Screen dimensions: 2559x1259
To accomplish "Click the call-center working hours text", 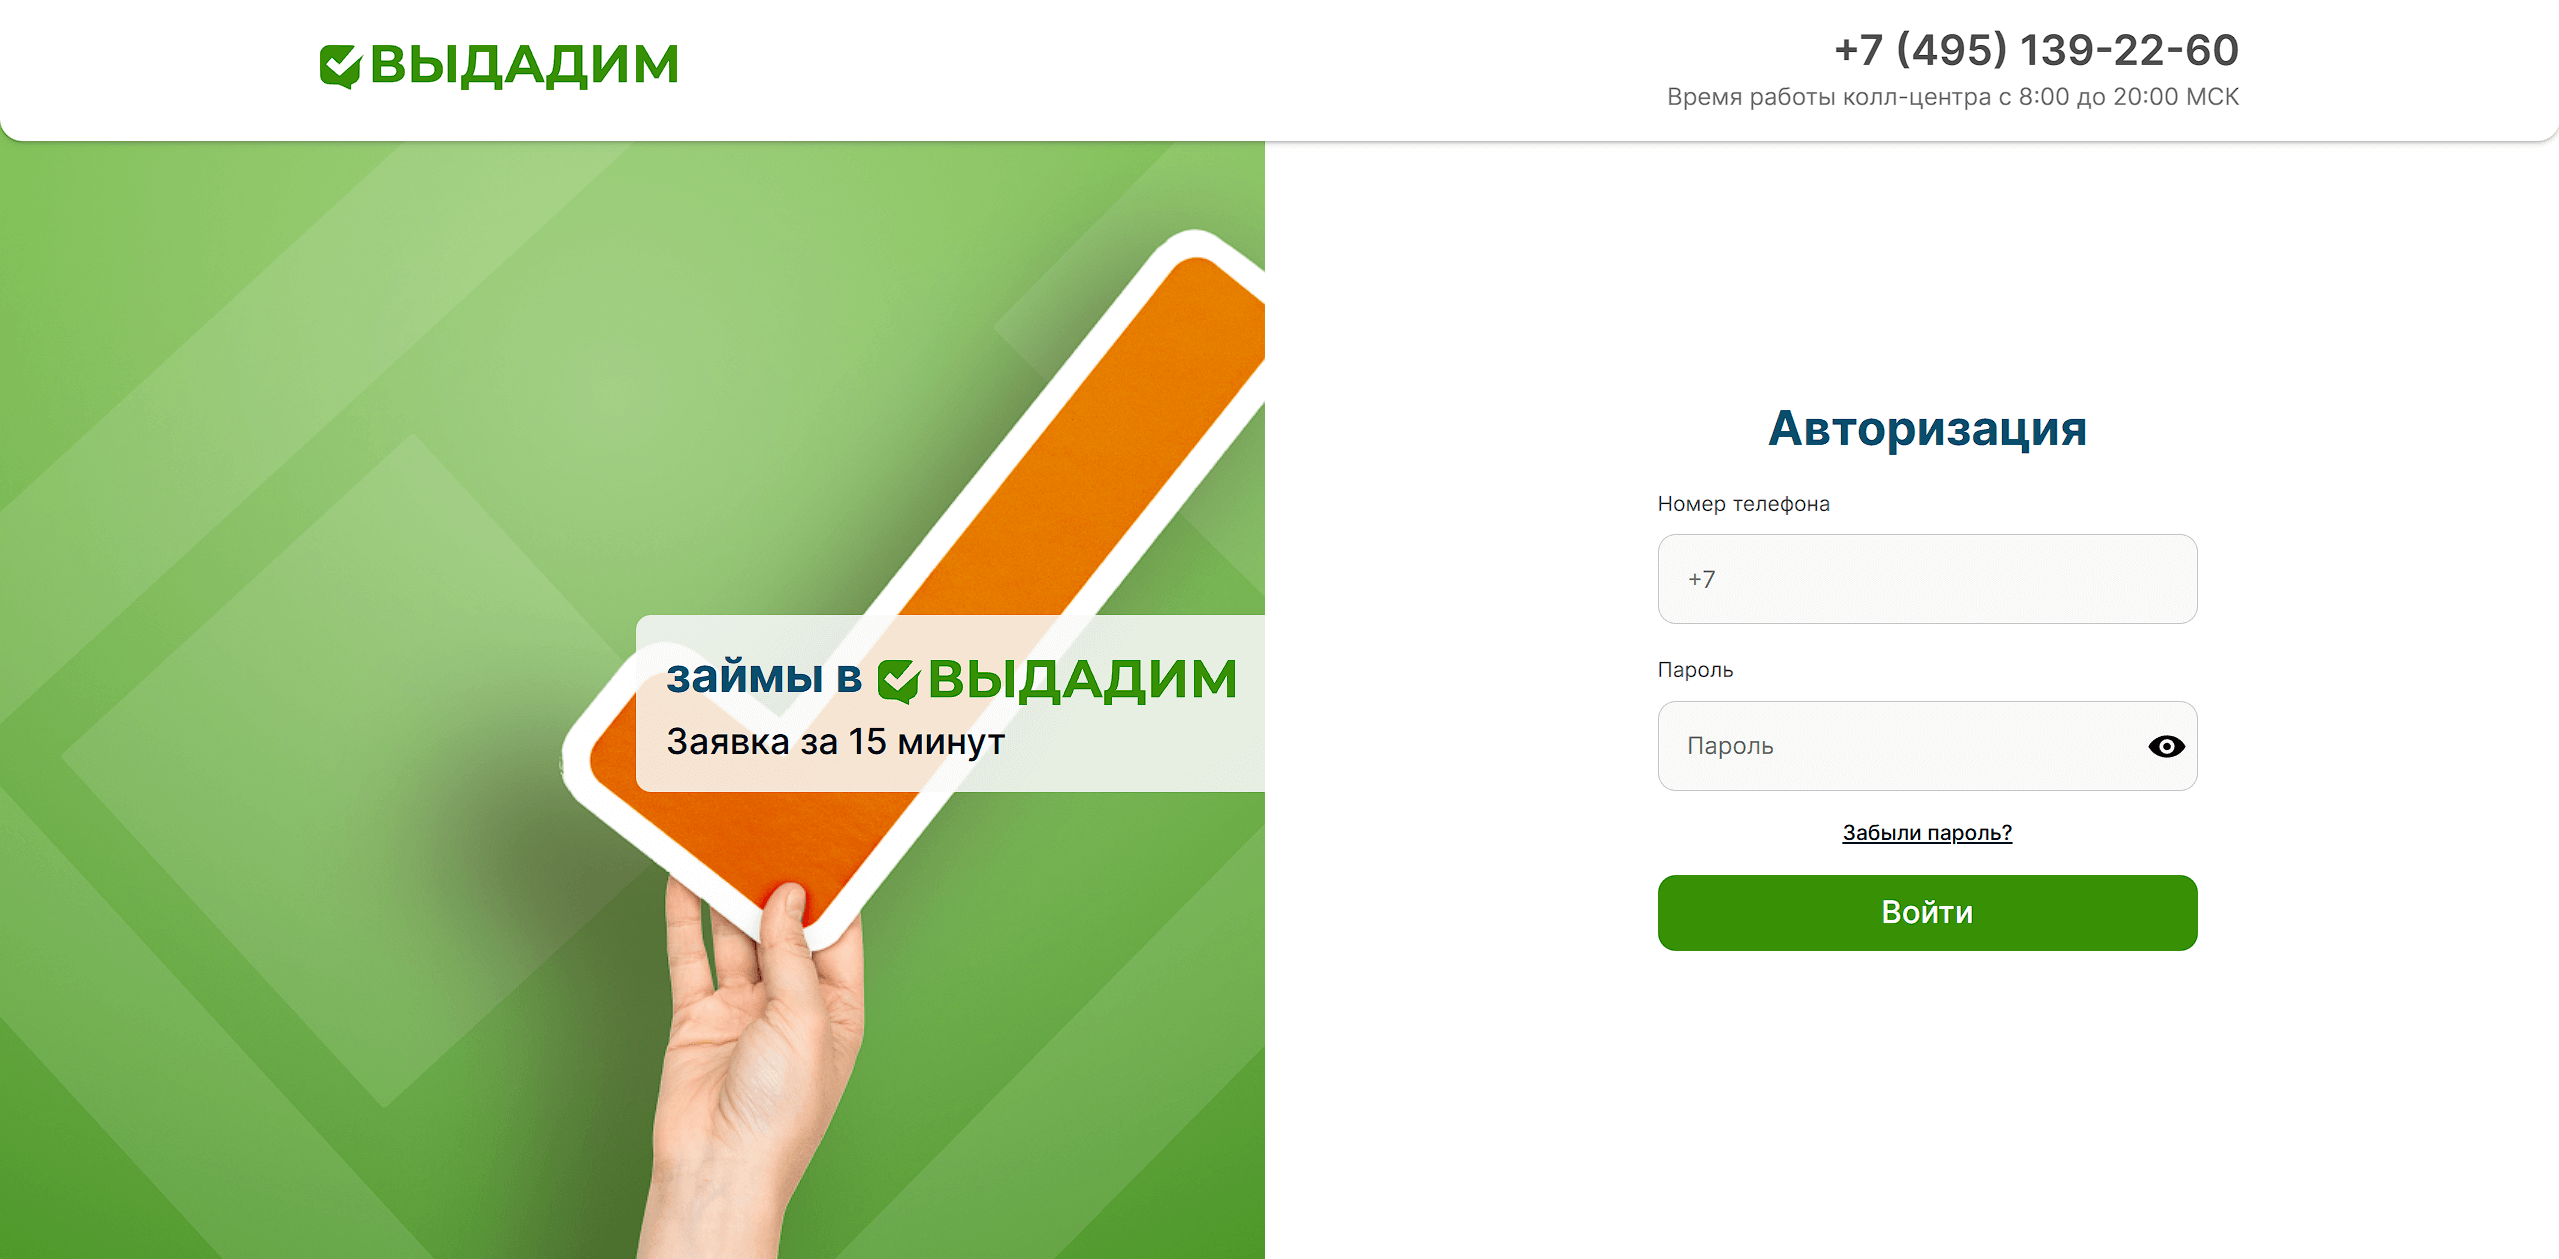I will (x=1952, y=97).
